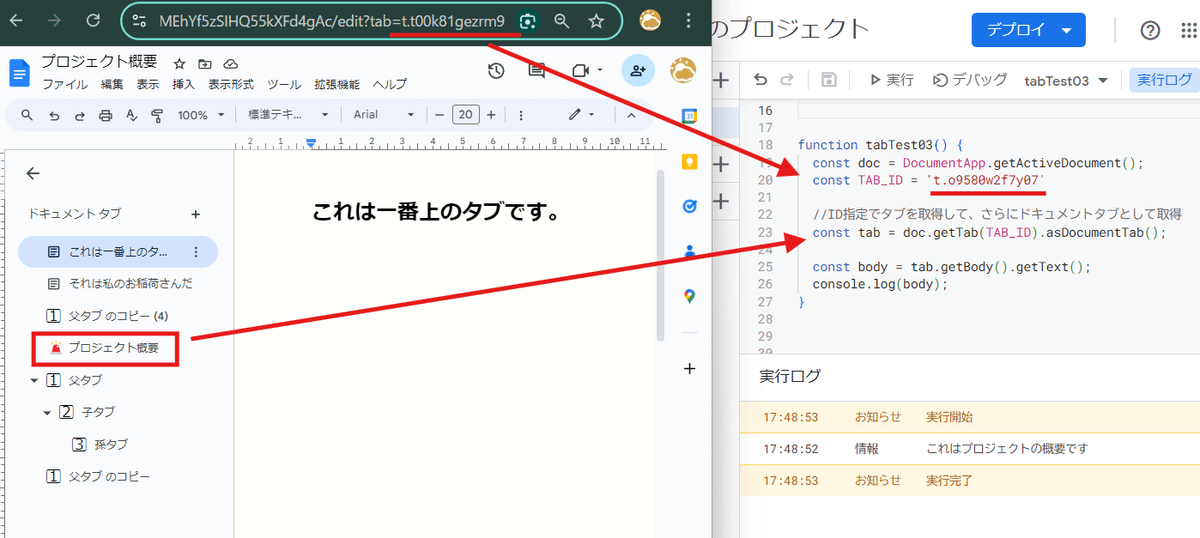Open 表示 menu
The height and width of the screenshot is (538, 1200).
coord(148,84)
